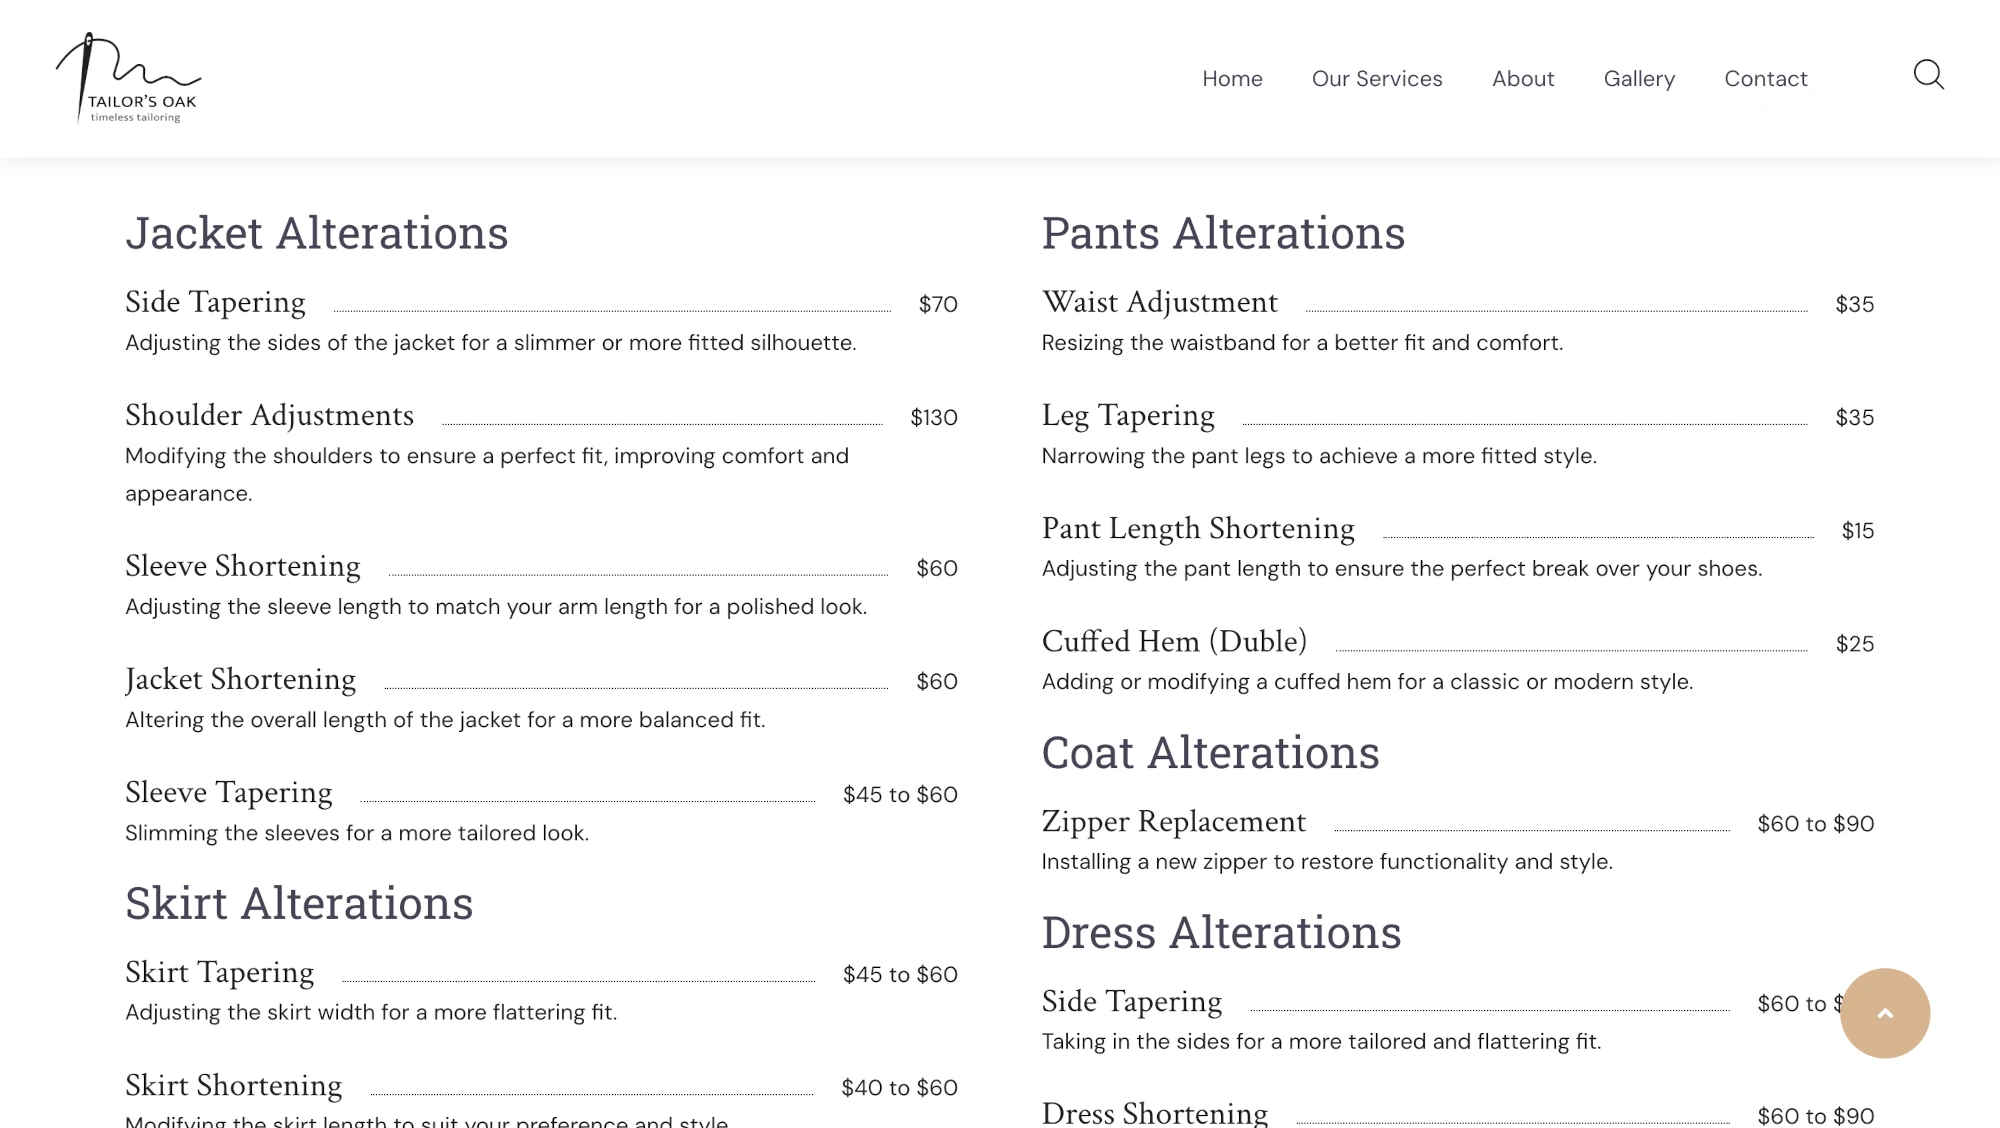The image size is (2000, 1128).
Task: Click the Dress Shortening $60 to $90 price
Action: (1816, 1115)
